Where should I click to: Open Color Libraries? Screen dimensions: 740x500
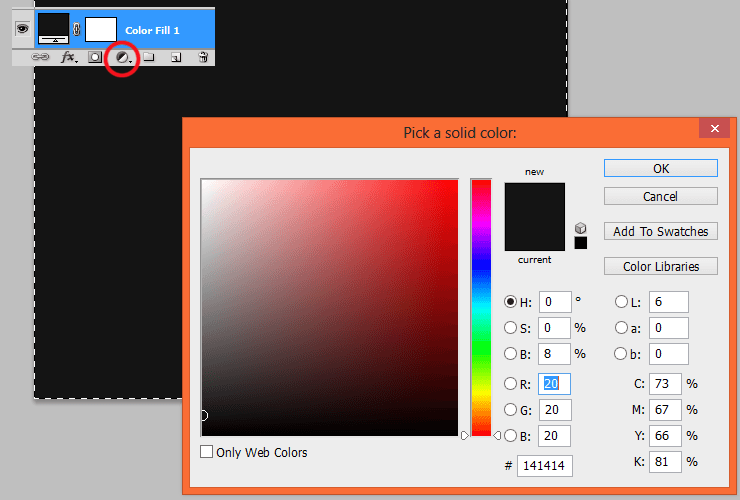pyautogui.click(x=661, y=266)
